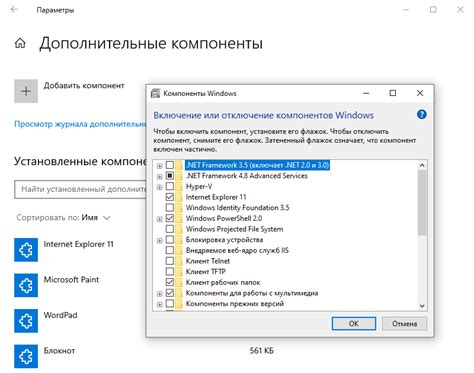Enable Windows Identity Foundation 3.5 checkbox
The image size is (474, 373).
click(170, 208)
